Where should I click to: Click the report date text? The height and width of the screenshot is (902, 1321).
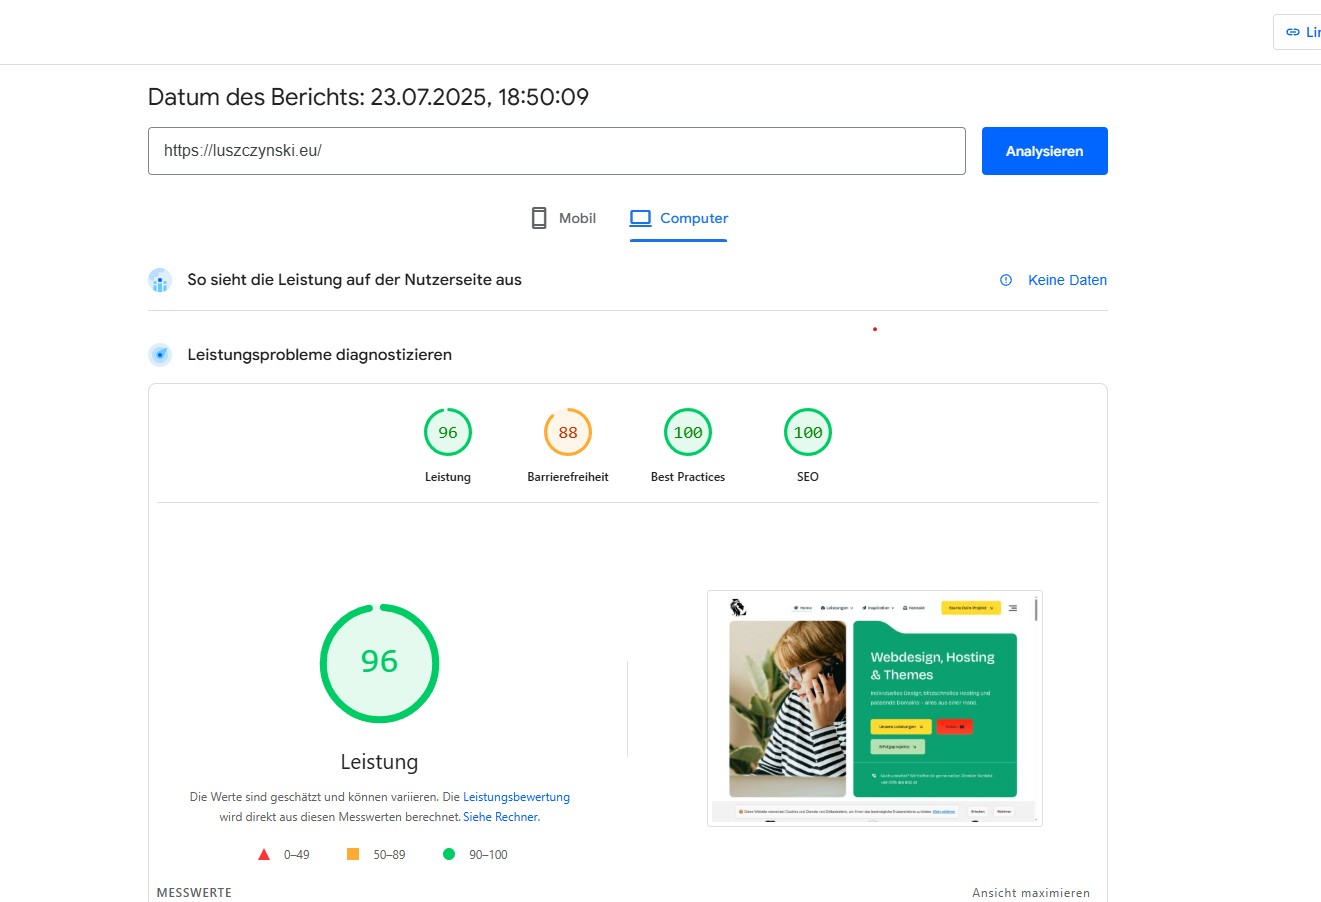(x=368, y=97)
